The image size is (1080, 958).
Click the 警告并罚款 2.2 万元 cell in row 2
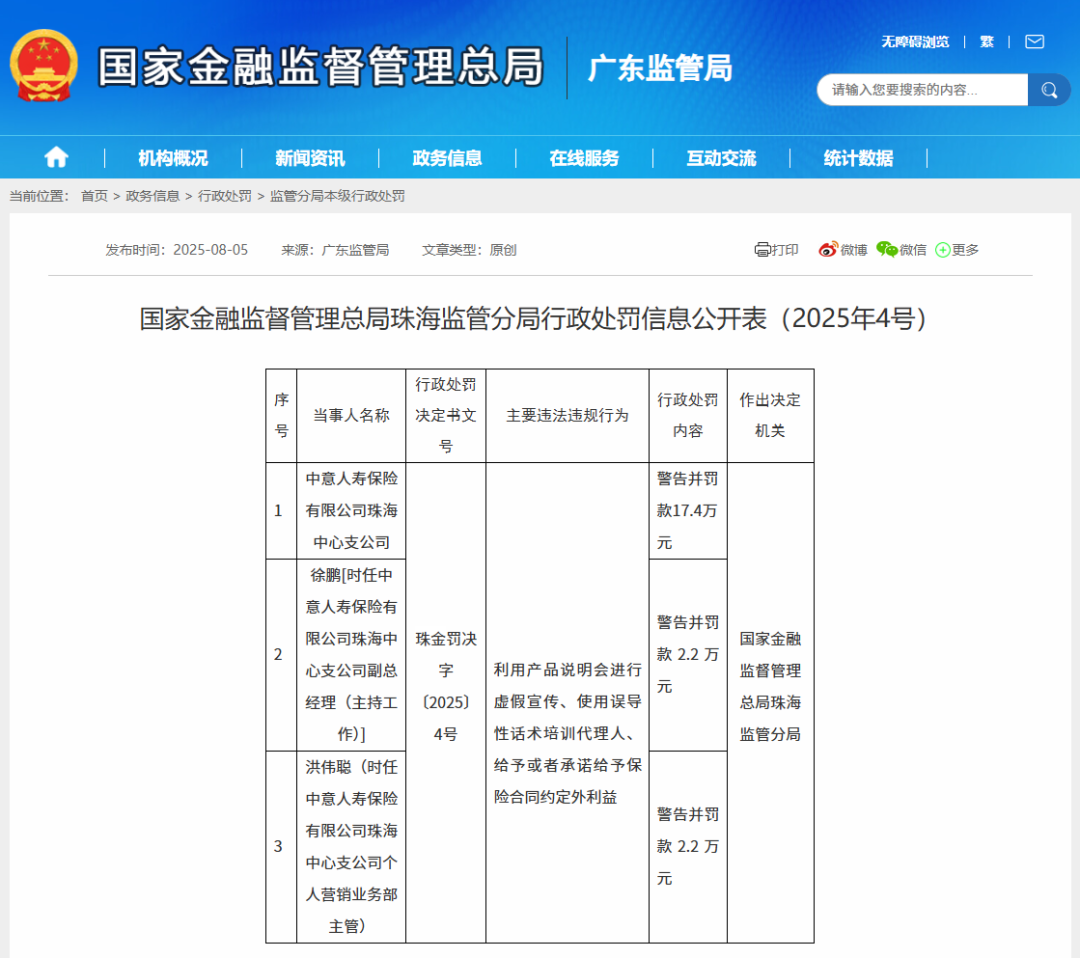point(688,654)
